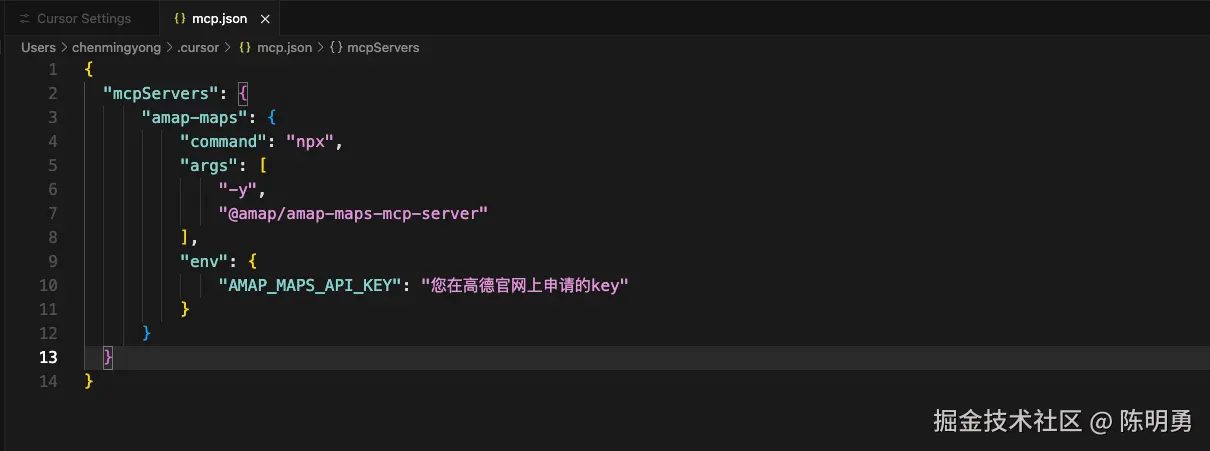
Task: Place cursor in the AMAP_MAPS_API_KEY key
Action: pos(310,285)
